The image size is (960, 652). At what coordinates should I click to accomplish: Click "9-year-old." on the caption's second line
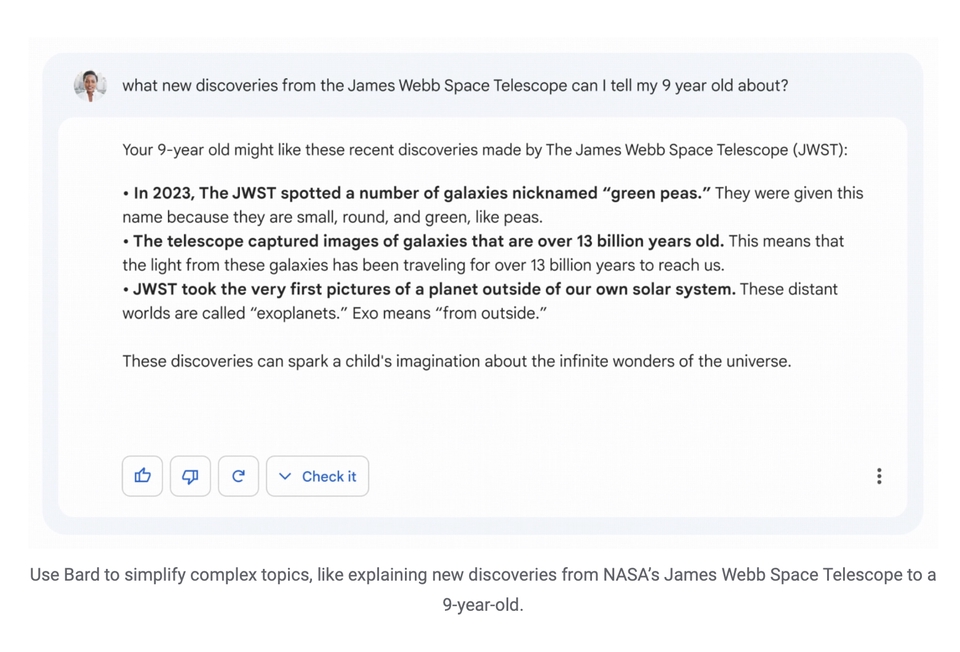[x=483, y=605]
